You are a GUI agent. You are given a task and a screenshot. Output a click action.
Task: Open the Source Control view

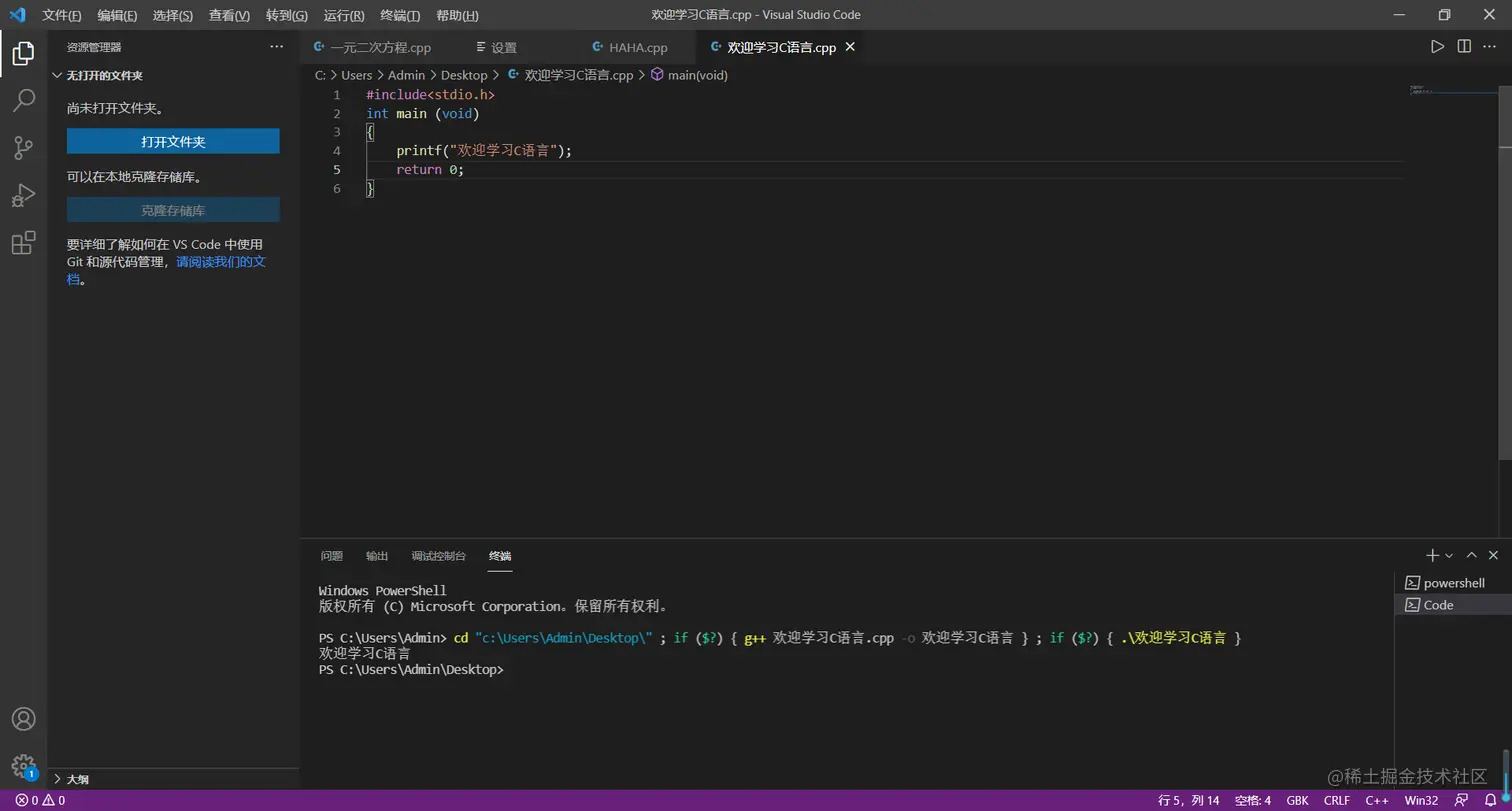click(x=22, y=147)
